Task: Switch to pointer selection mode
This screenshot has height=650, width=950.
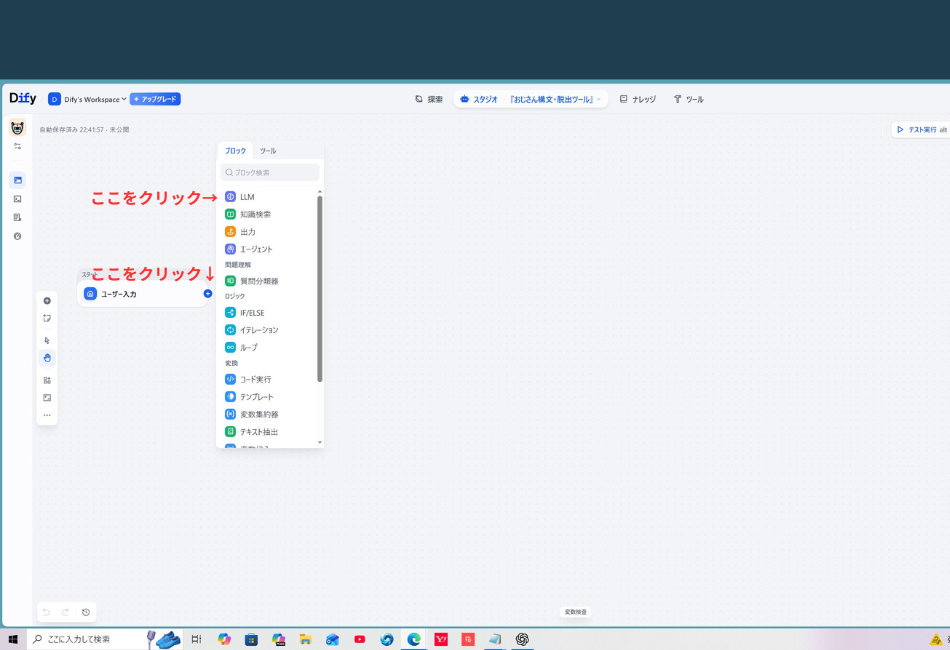Action: coord(47,340)
